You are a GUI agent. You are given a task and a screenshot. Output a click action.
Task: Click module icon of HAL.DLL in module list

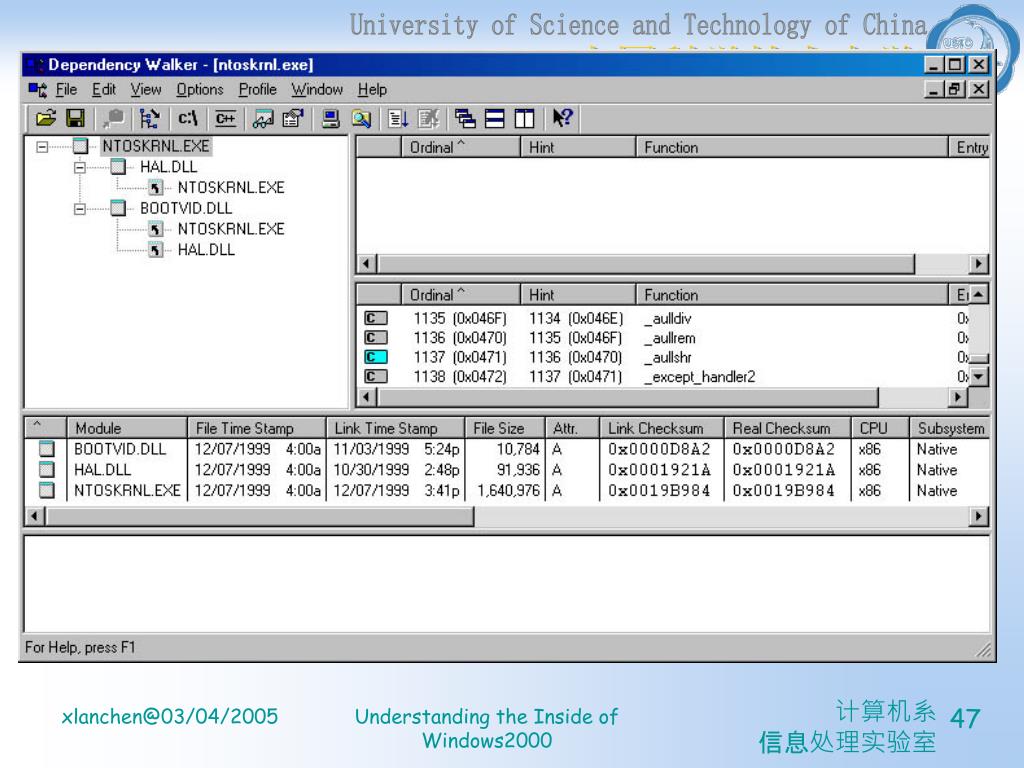pos(46,470)
